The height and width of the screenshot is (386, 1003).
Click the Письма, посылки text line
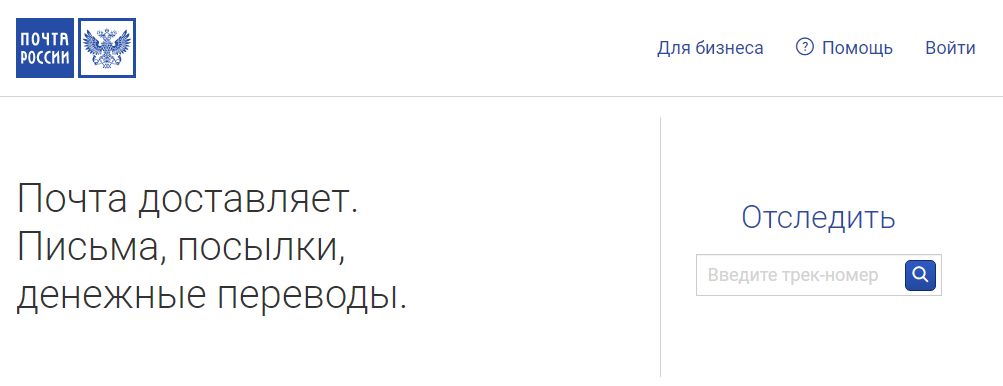[x=181, y=248]
